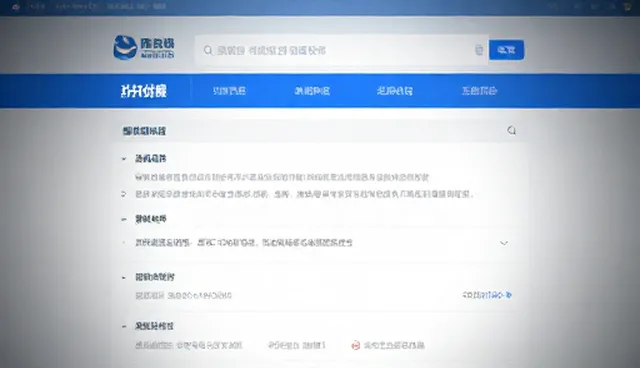Viewport: 640px width, 368px height.
Task: Click the search icon in the content panel header
Action: tap(511, 131)
